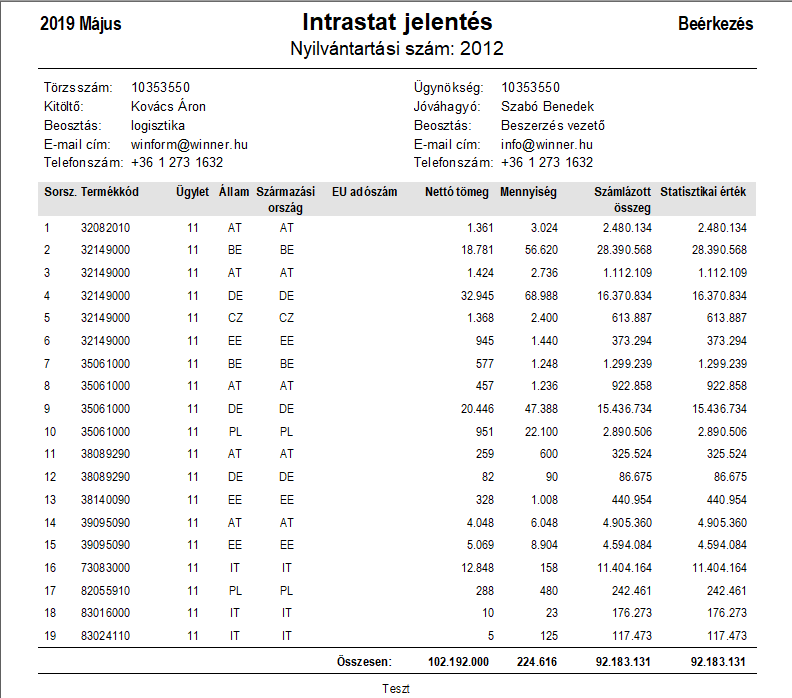This screenshot has width=792, height=698.
Task: Click the winform@winner.hu email address
Action: tap(189, 144)
